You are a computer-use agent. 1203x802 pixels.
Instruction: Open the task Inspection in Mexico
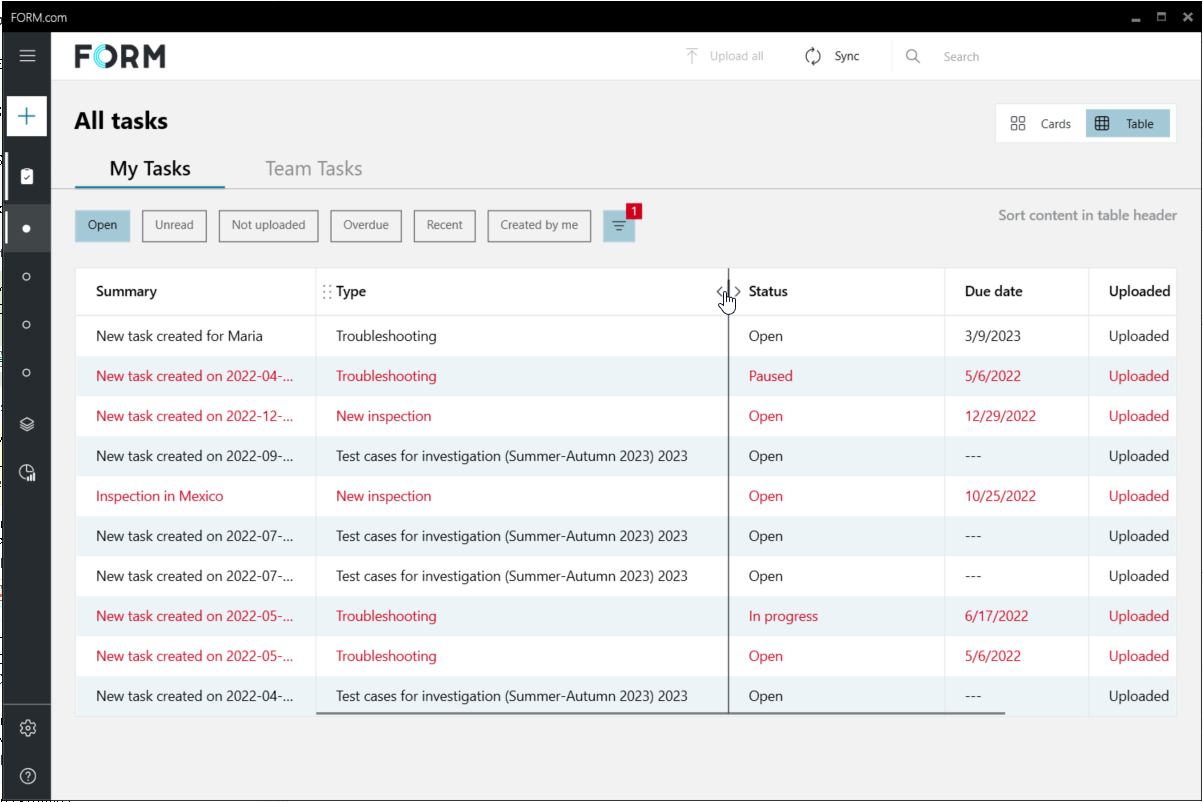[159, 495]
